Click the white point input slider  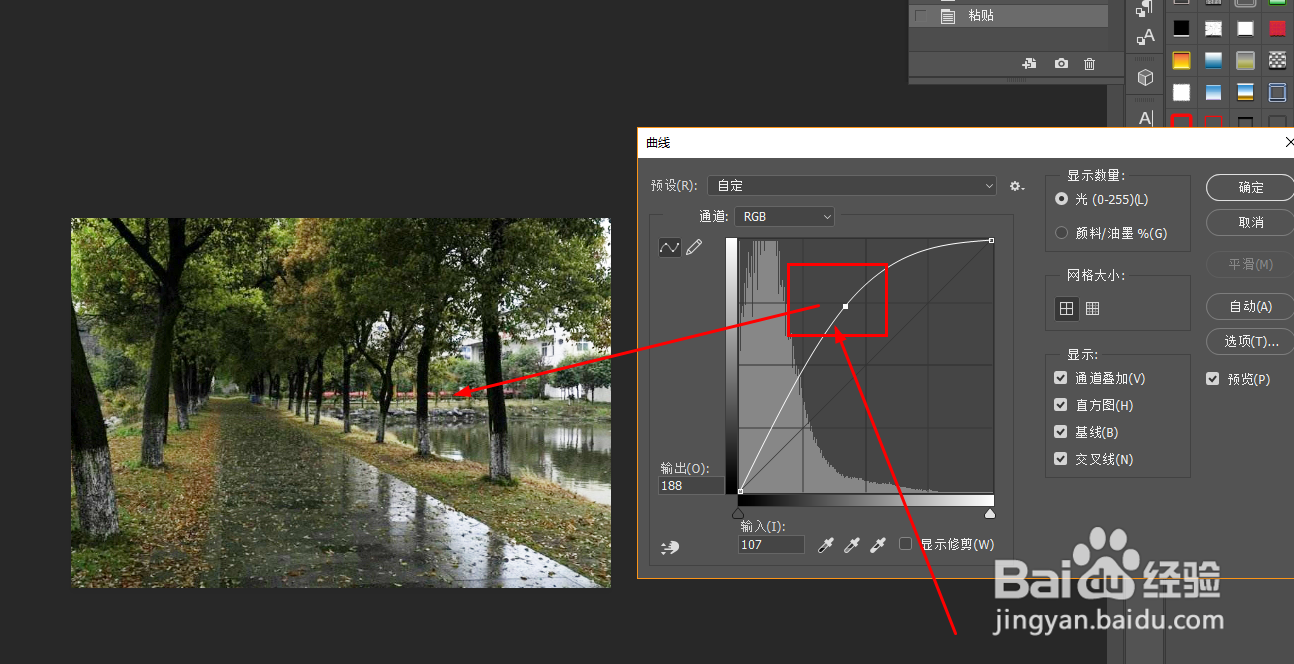[x=990, y=513]
